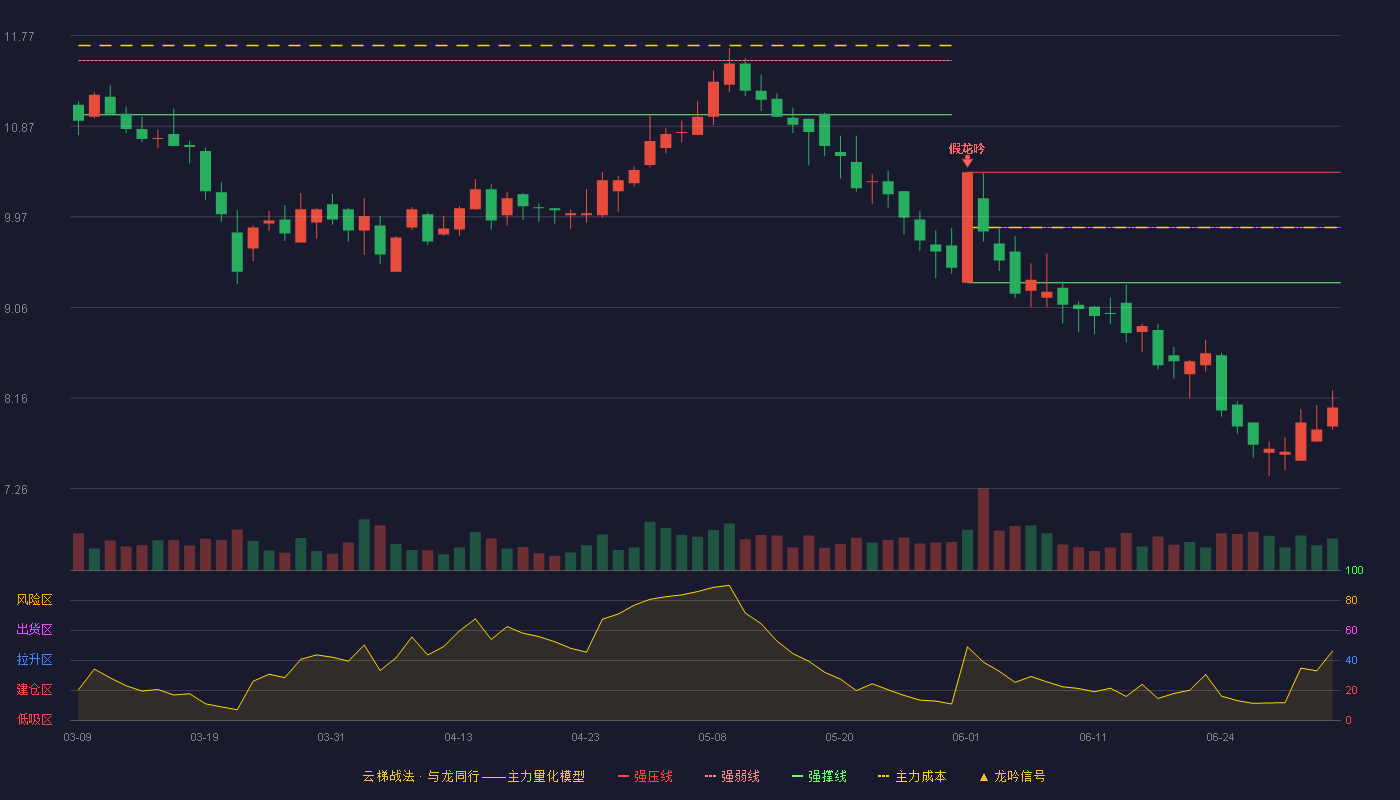Click the magenta 60 indicator scale value
This screenshot has height=800, width=1400.
[1351, 630]
